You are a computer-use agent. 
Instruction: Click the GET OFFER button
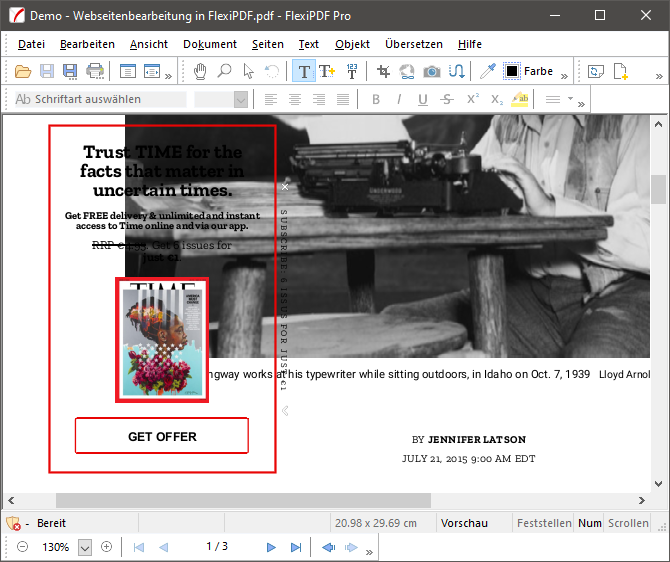click(162, 437)
